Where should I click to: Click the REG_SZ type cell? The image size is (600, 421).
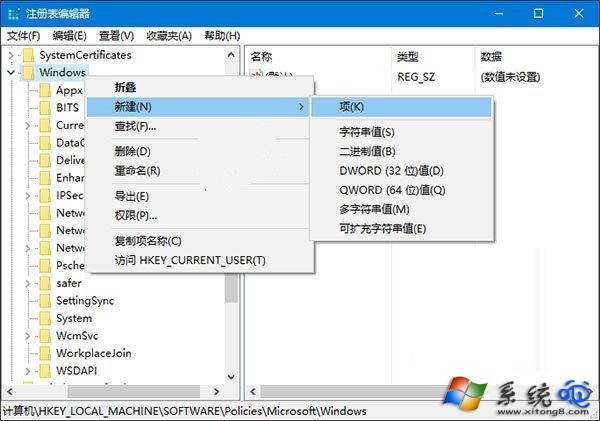(416, 77)
